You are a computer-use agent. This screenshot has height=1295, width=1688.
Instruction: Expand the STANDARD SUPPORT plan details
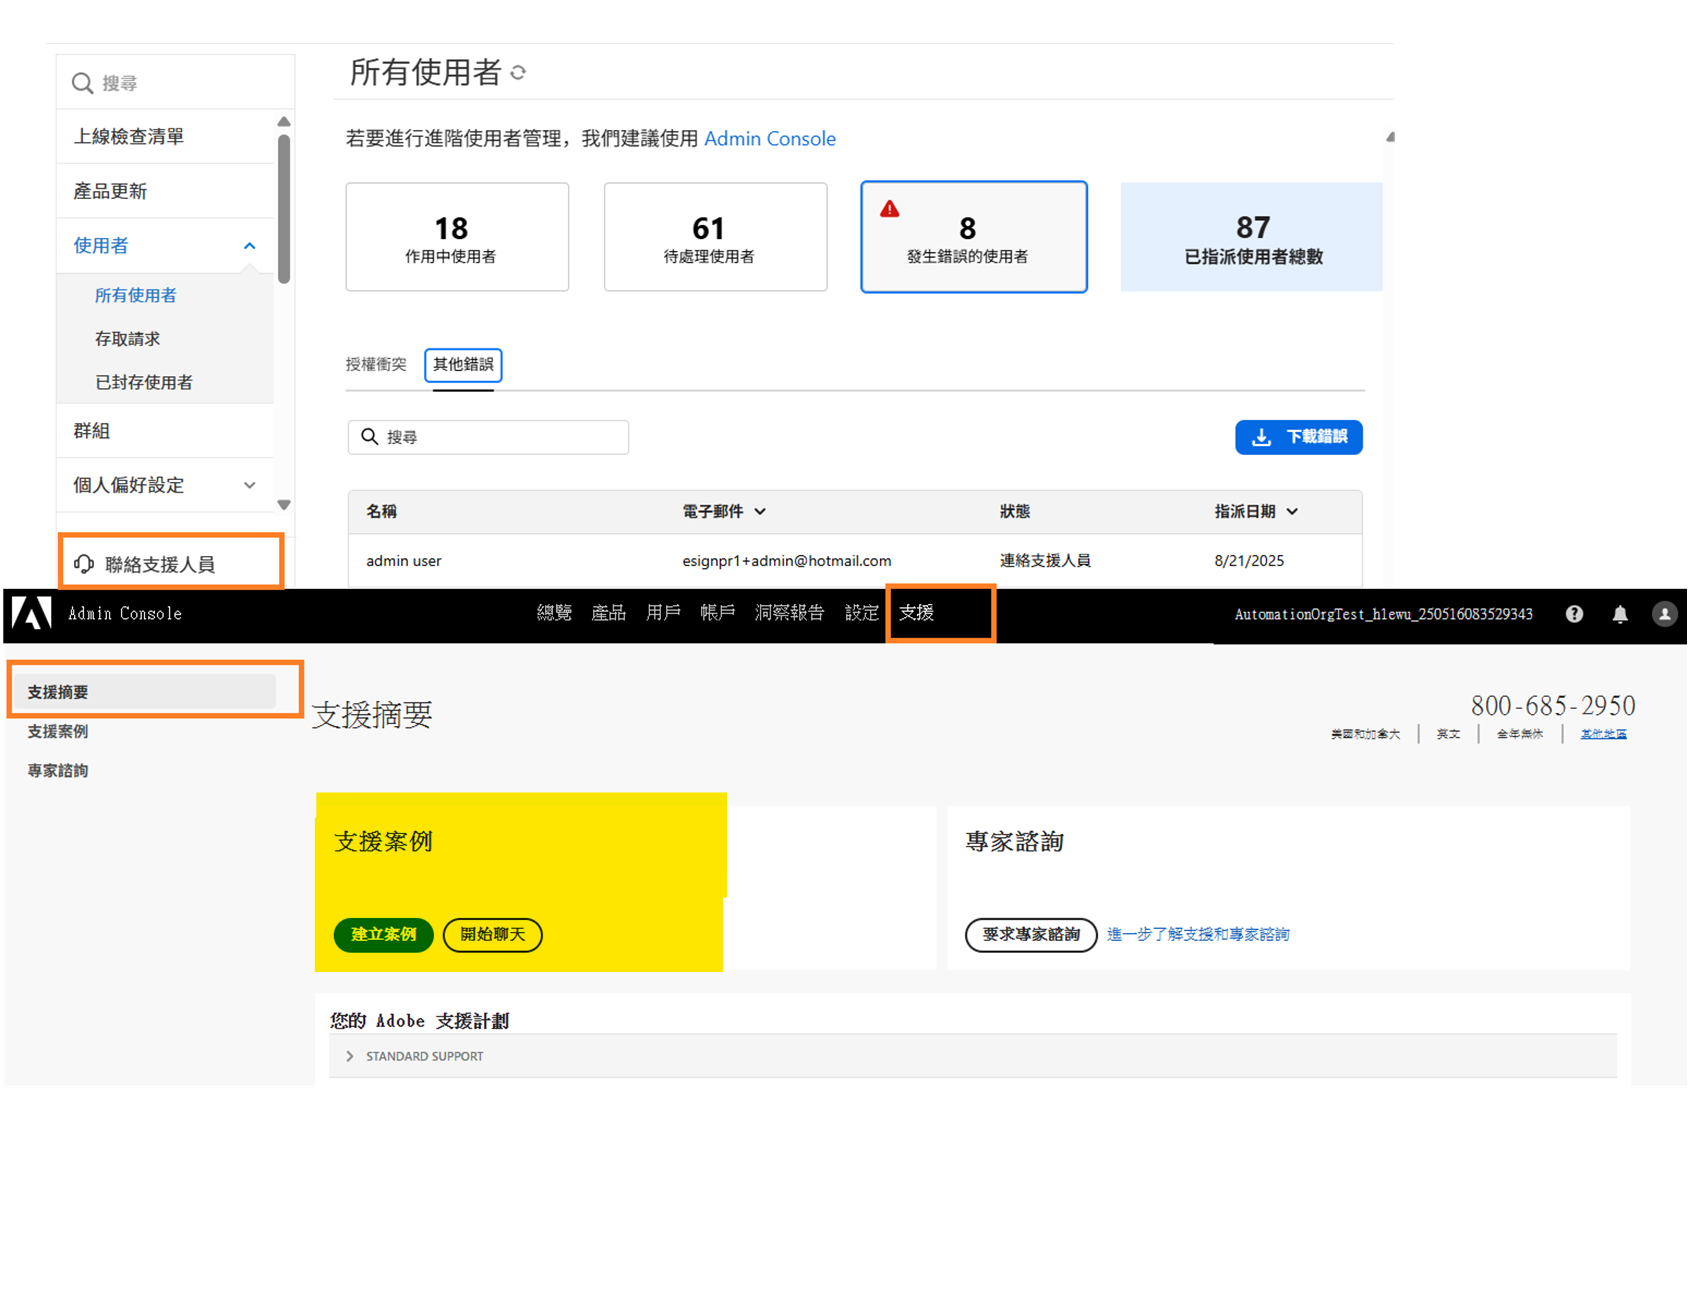point(349,1056)
